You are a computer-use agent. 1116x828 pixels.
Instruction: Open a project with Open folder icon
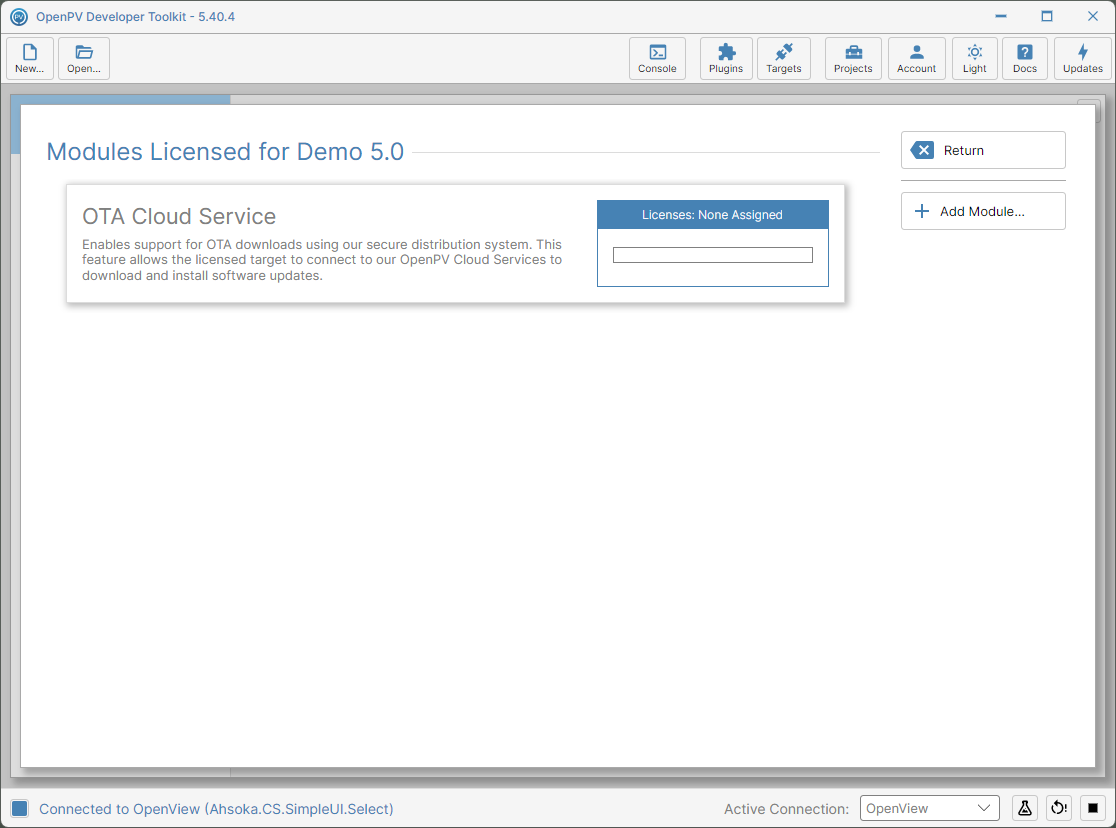[84, 58]
